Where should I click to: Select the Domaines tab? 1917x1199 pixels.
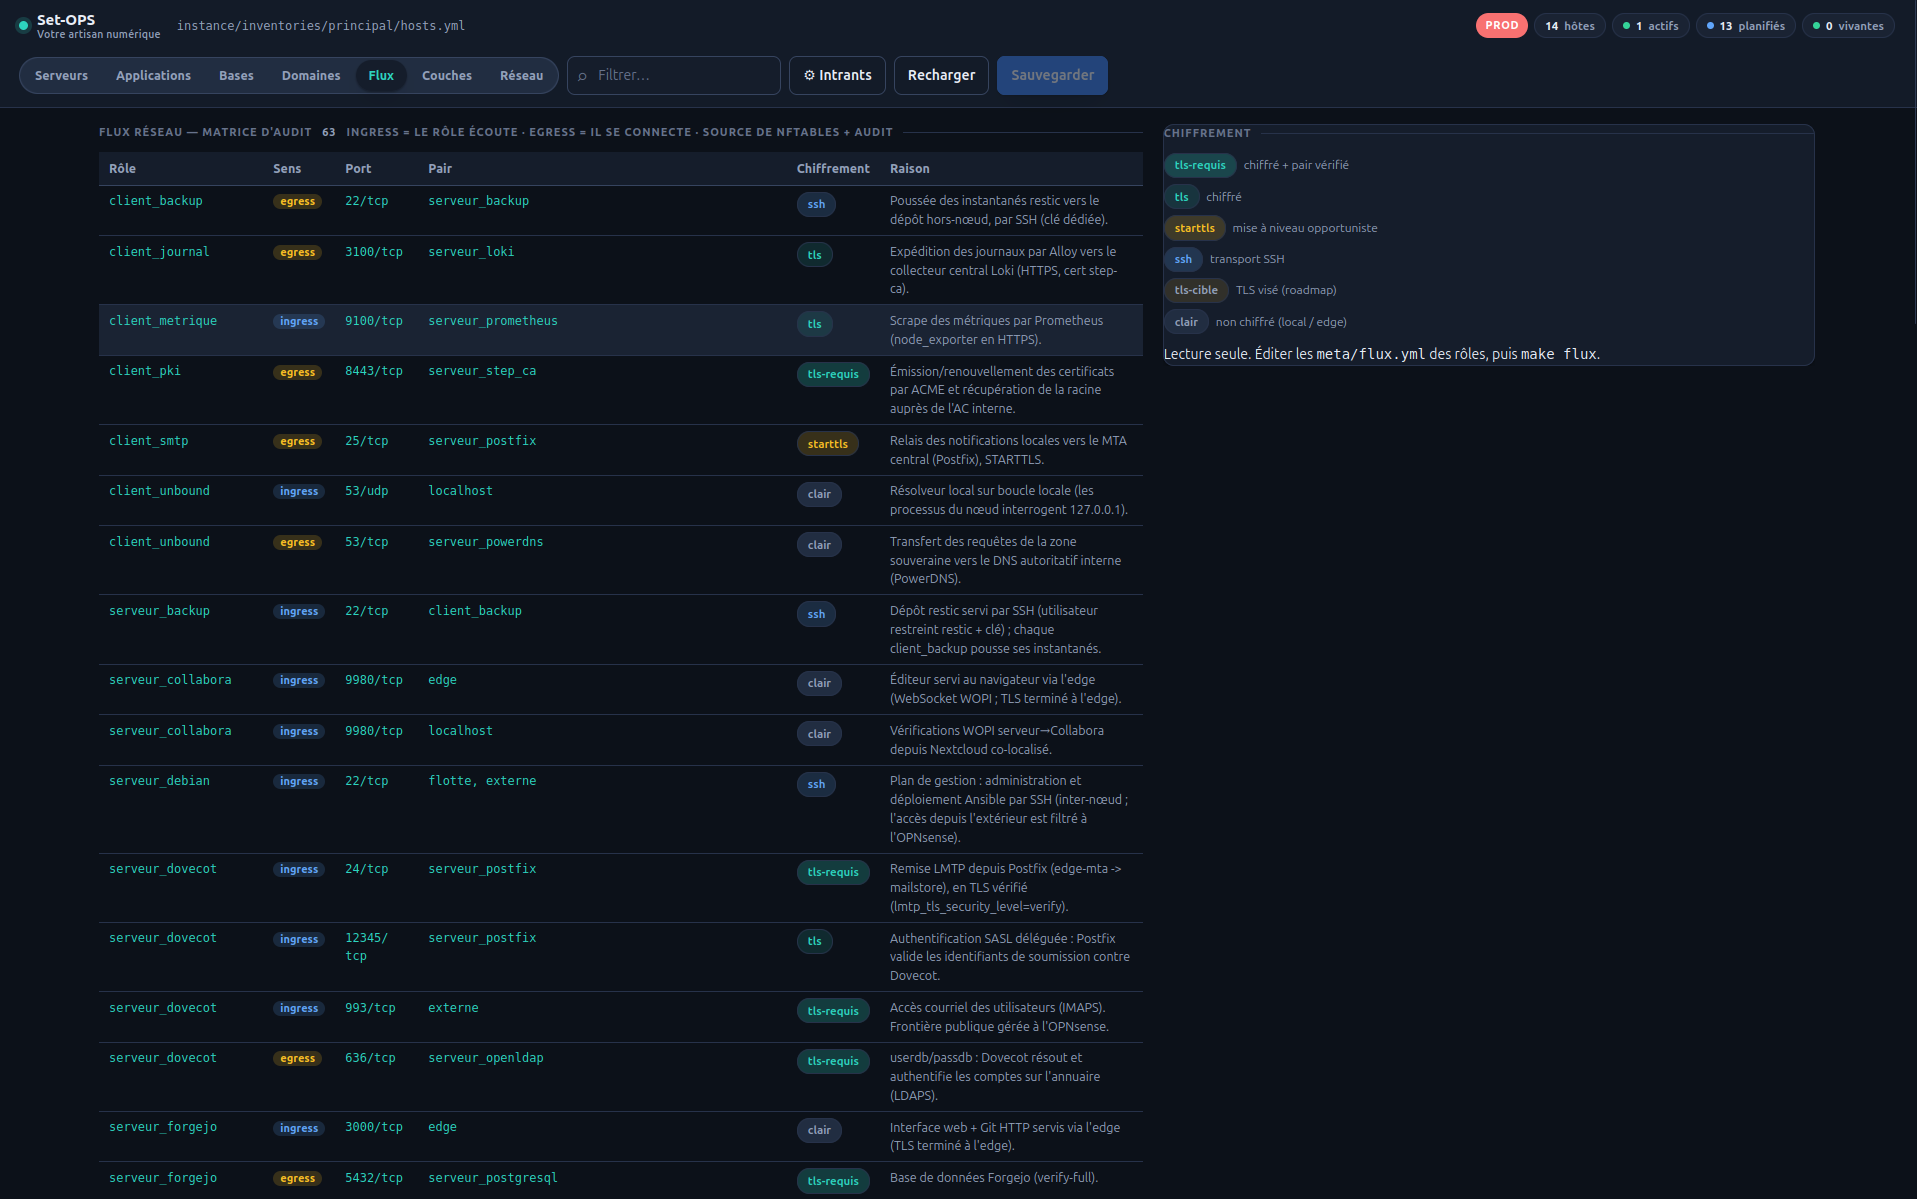click(x=311, y=76)
